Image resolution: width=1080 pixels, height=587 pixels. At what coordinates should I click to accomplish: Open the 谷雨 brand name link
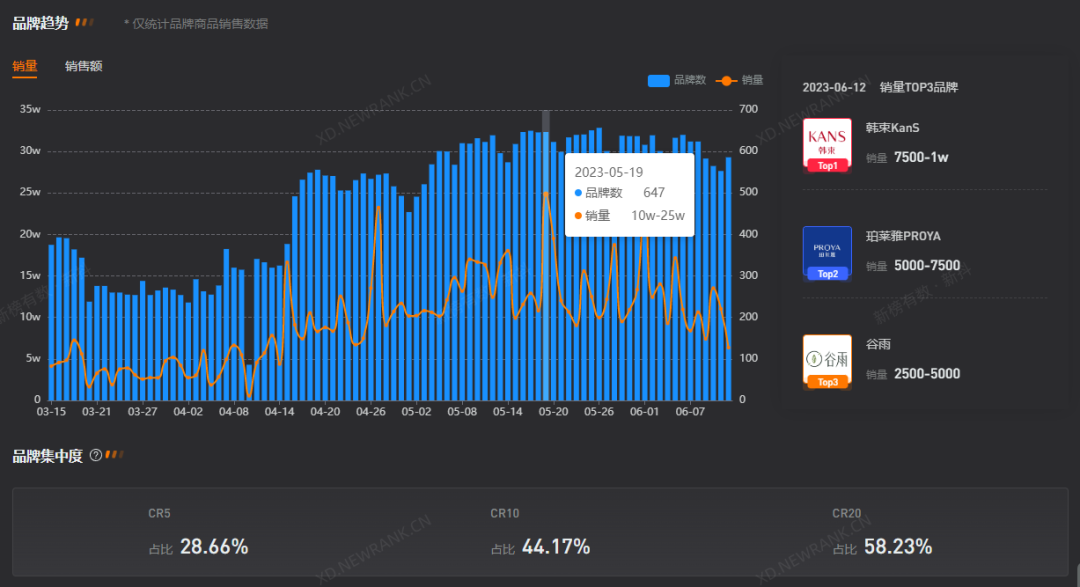877,344
